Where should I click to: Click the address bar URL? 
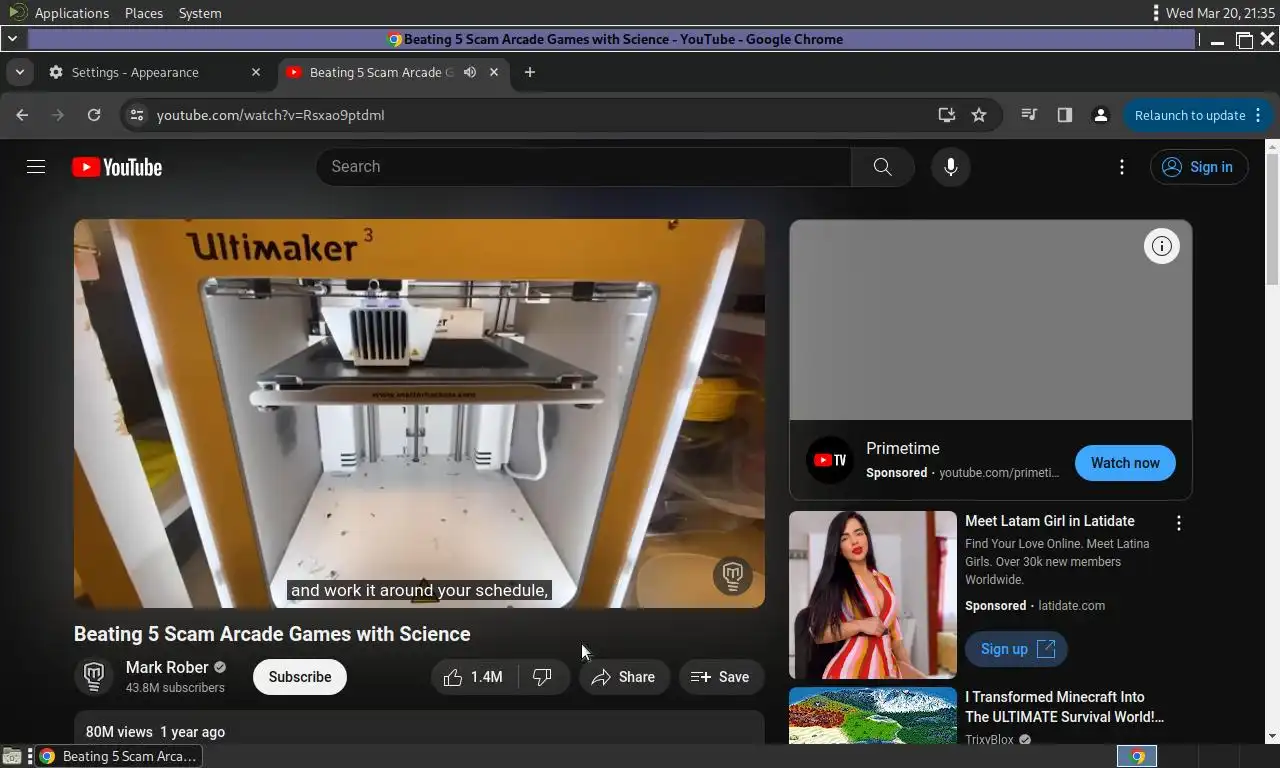tap(270, 115)
